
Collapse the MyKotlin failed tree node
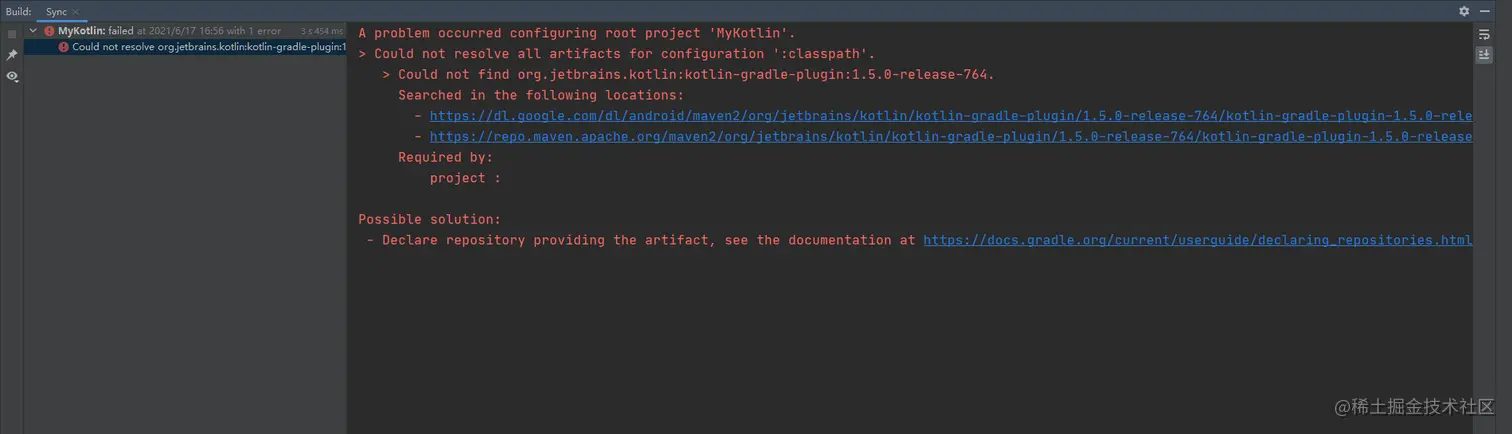tap(33, 31)
